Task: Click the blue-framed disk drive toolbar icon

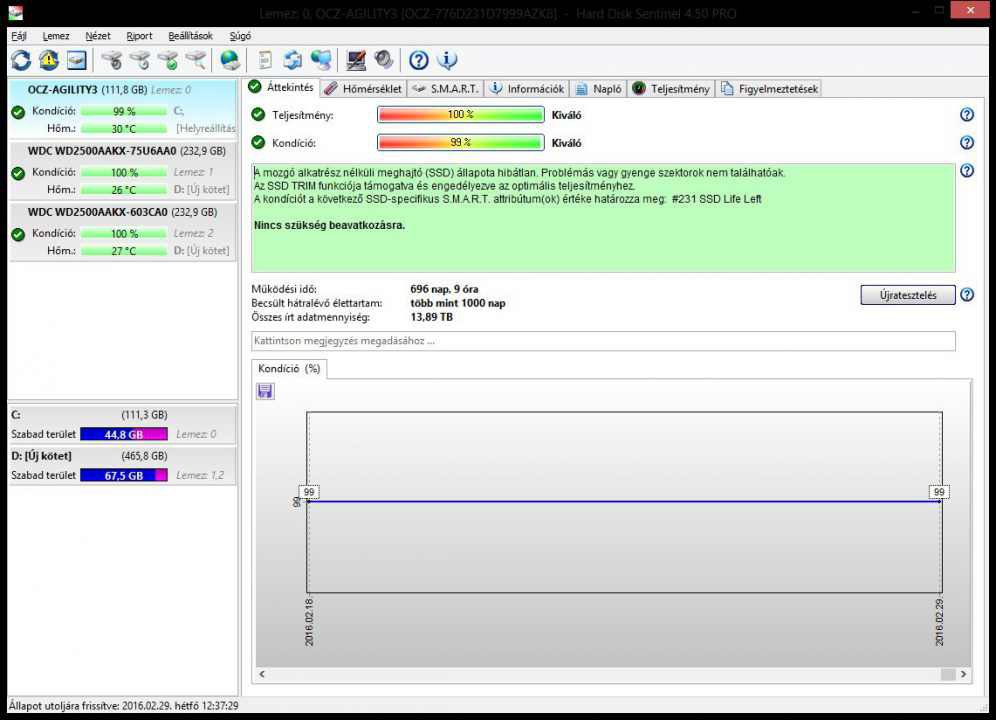Action: point(77,60)
